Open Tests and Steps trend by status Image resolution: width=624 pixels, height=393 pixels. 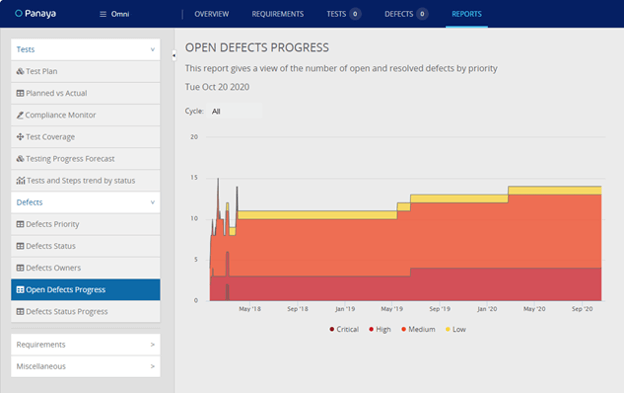click(x=86, y=181)
